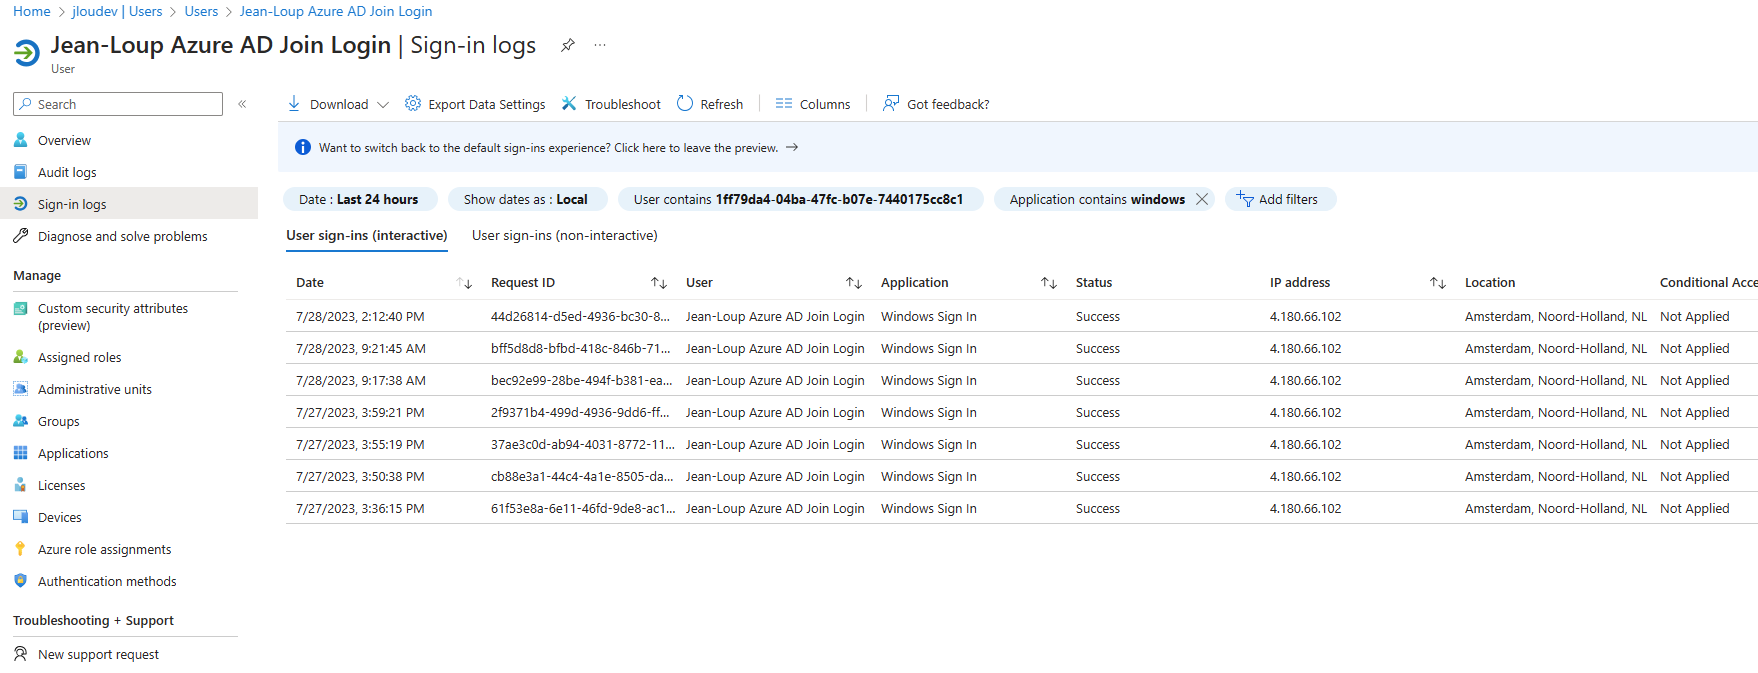Select request ID bec92e99-28be-494f-b381-ea...
The width and height of the screenshot is (1758, 673).
tap(581, 380)
